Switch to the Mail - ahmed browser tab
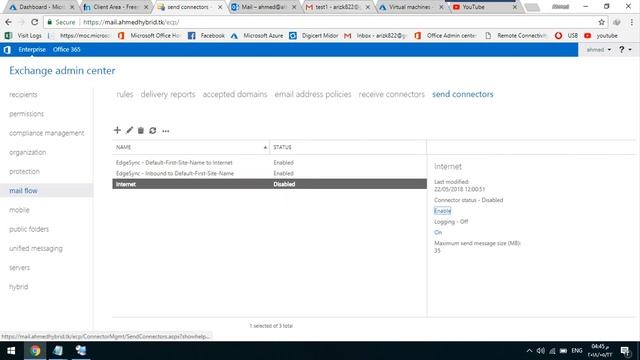 click(x=263, y=7)
